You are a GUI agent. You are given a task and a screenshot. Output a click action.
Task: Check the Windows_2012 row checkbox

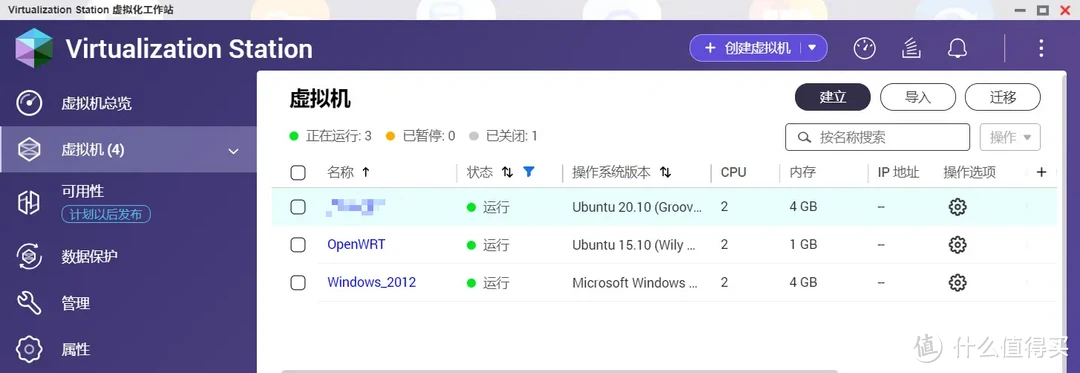tap(298, 282)
